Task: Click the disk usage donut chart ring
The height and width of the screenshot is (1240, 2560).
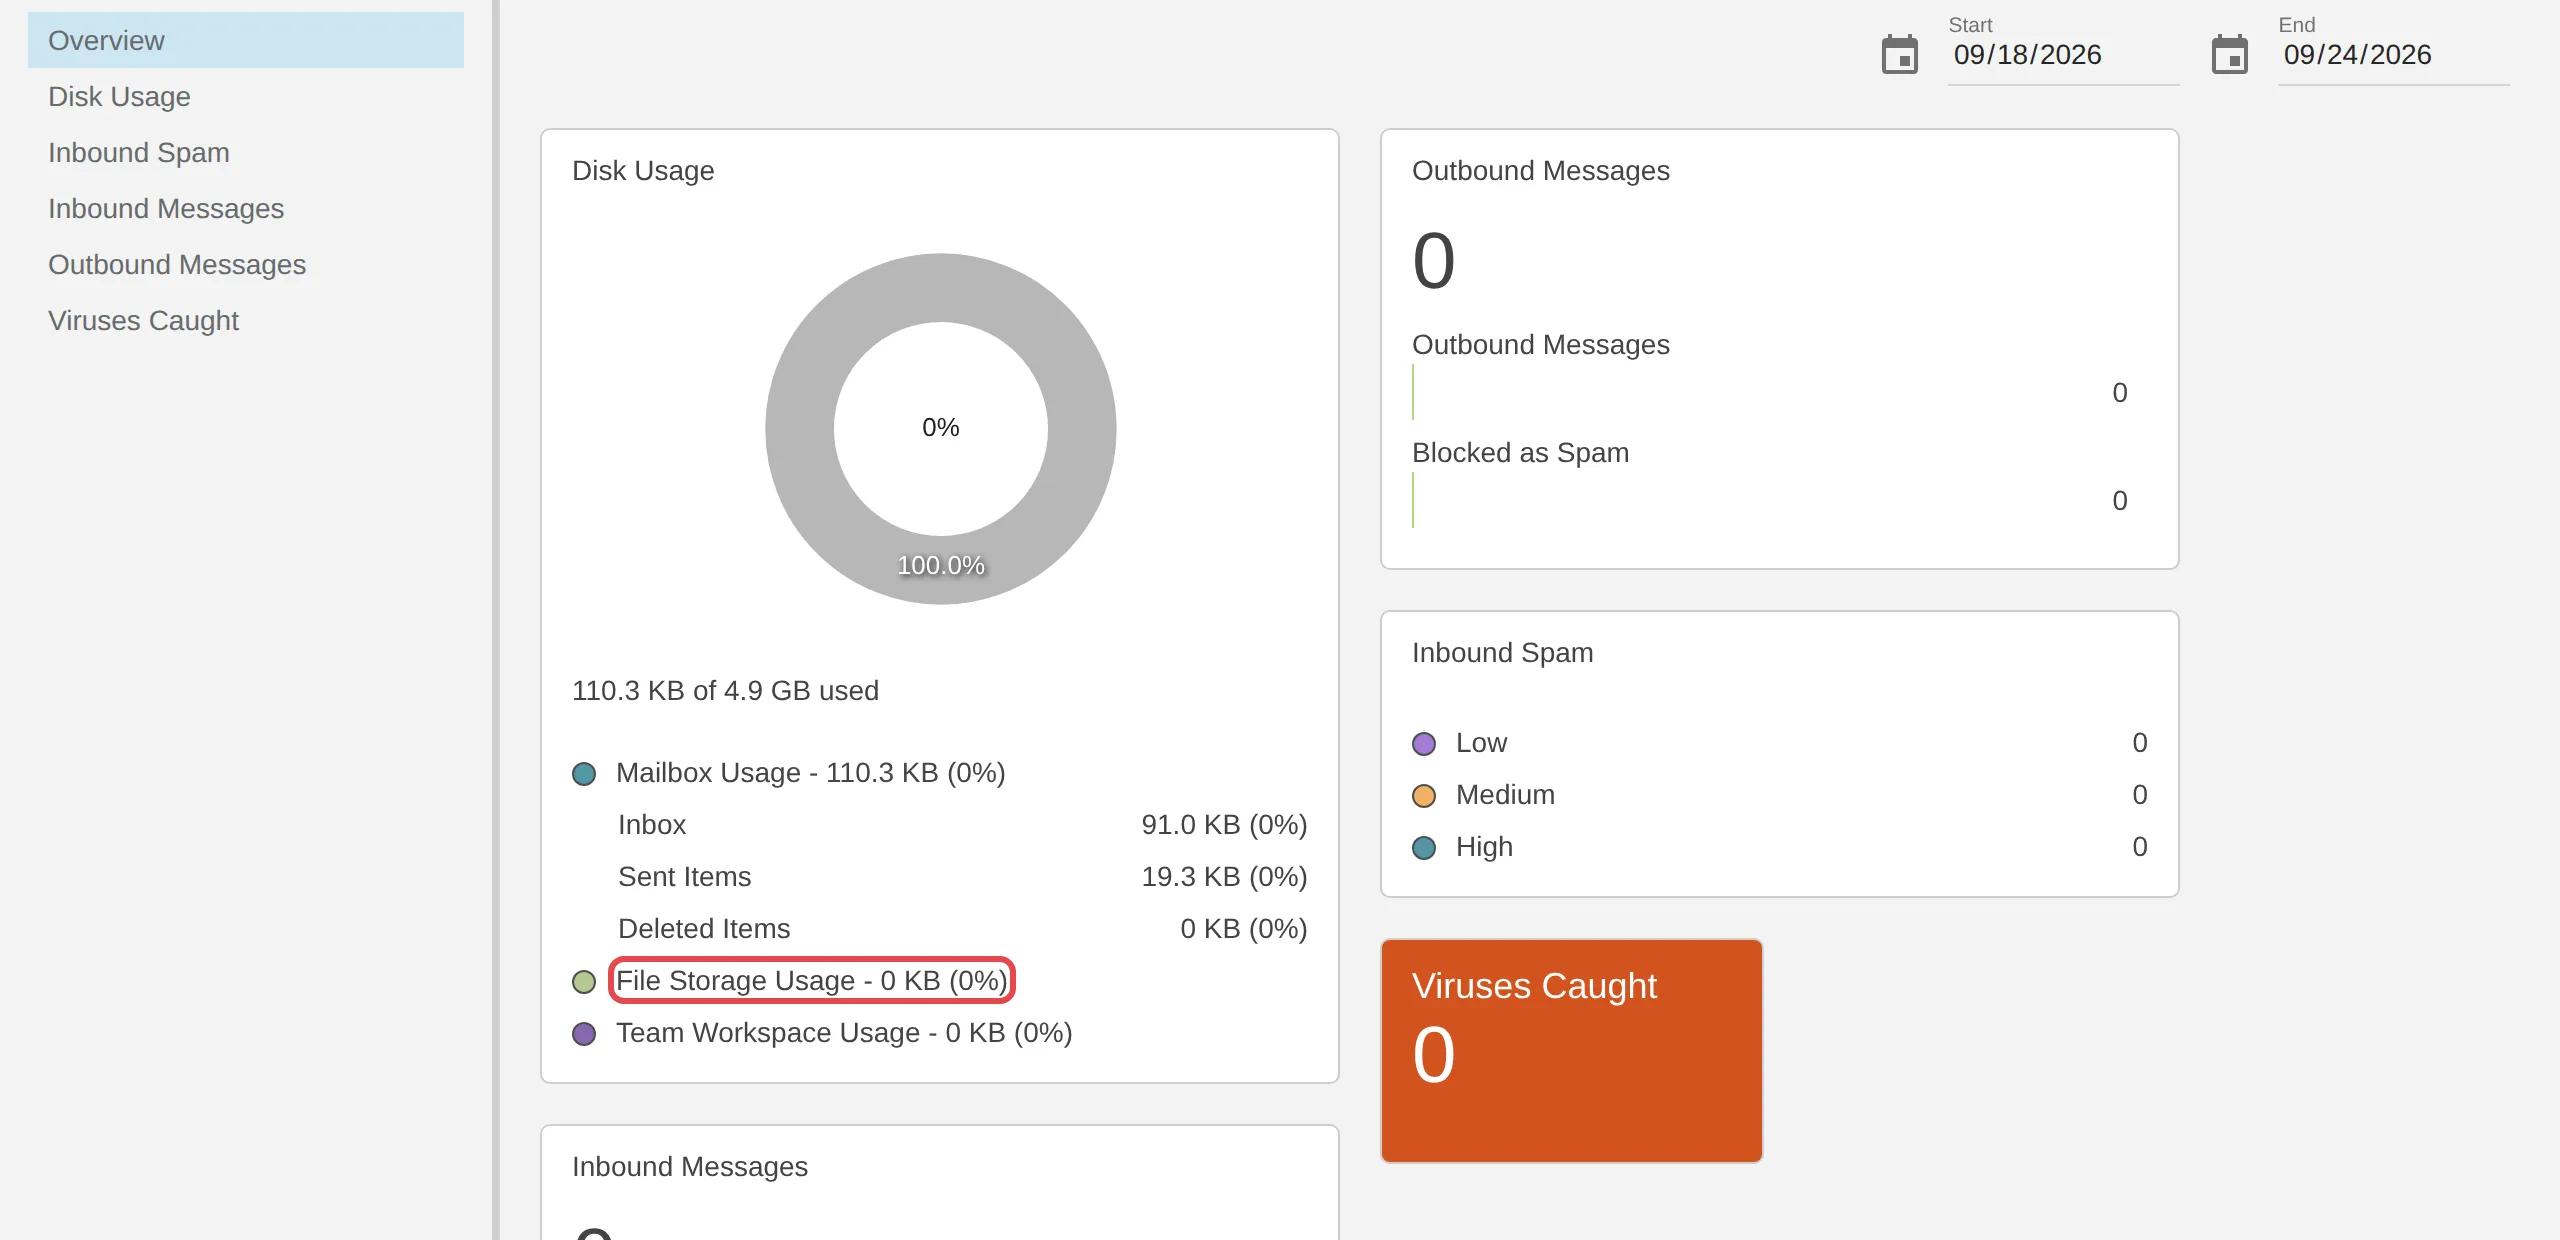Action: [800, 429]
